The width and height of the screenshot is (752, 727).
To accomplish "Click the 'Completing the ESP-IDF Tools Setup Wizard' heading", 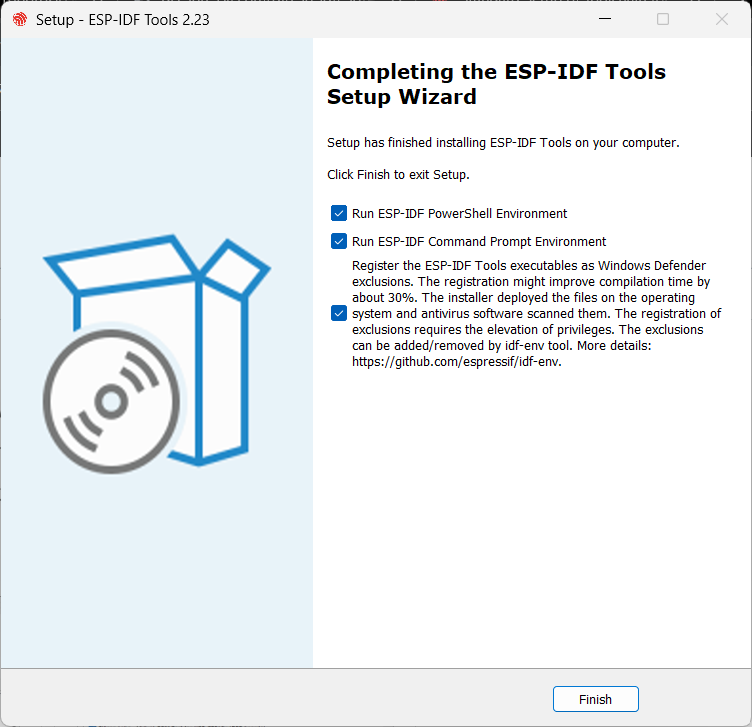I will (496, 84).
